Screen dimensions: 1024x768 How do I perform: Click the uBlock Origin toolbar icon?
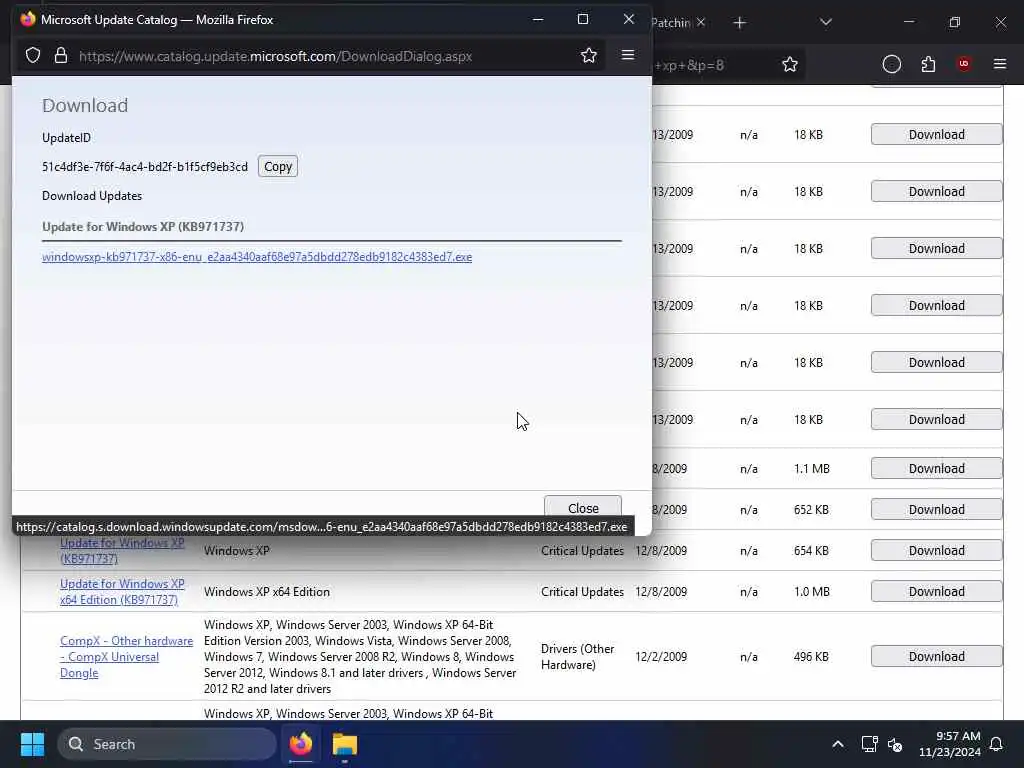pyautogui.click(x=963, y=64)
